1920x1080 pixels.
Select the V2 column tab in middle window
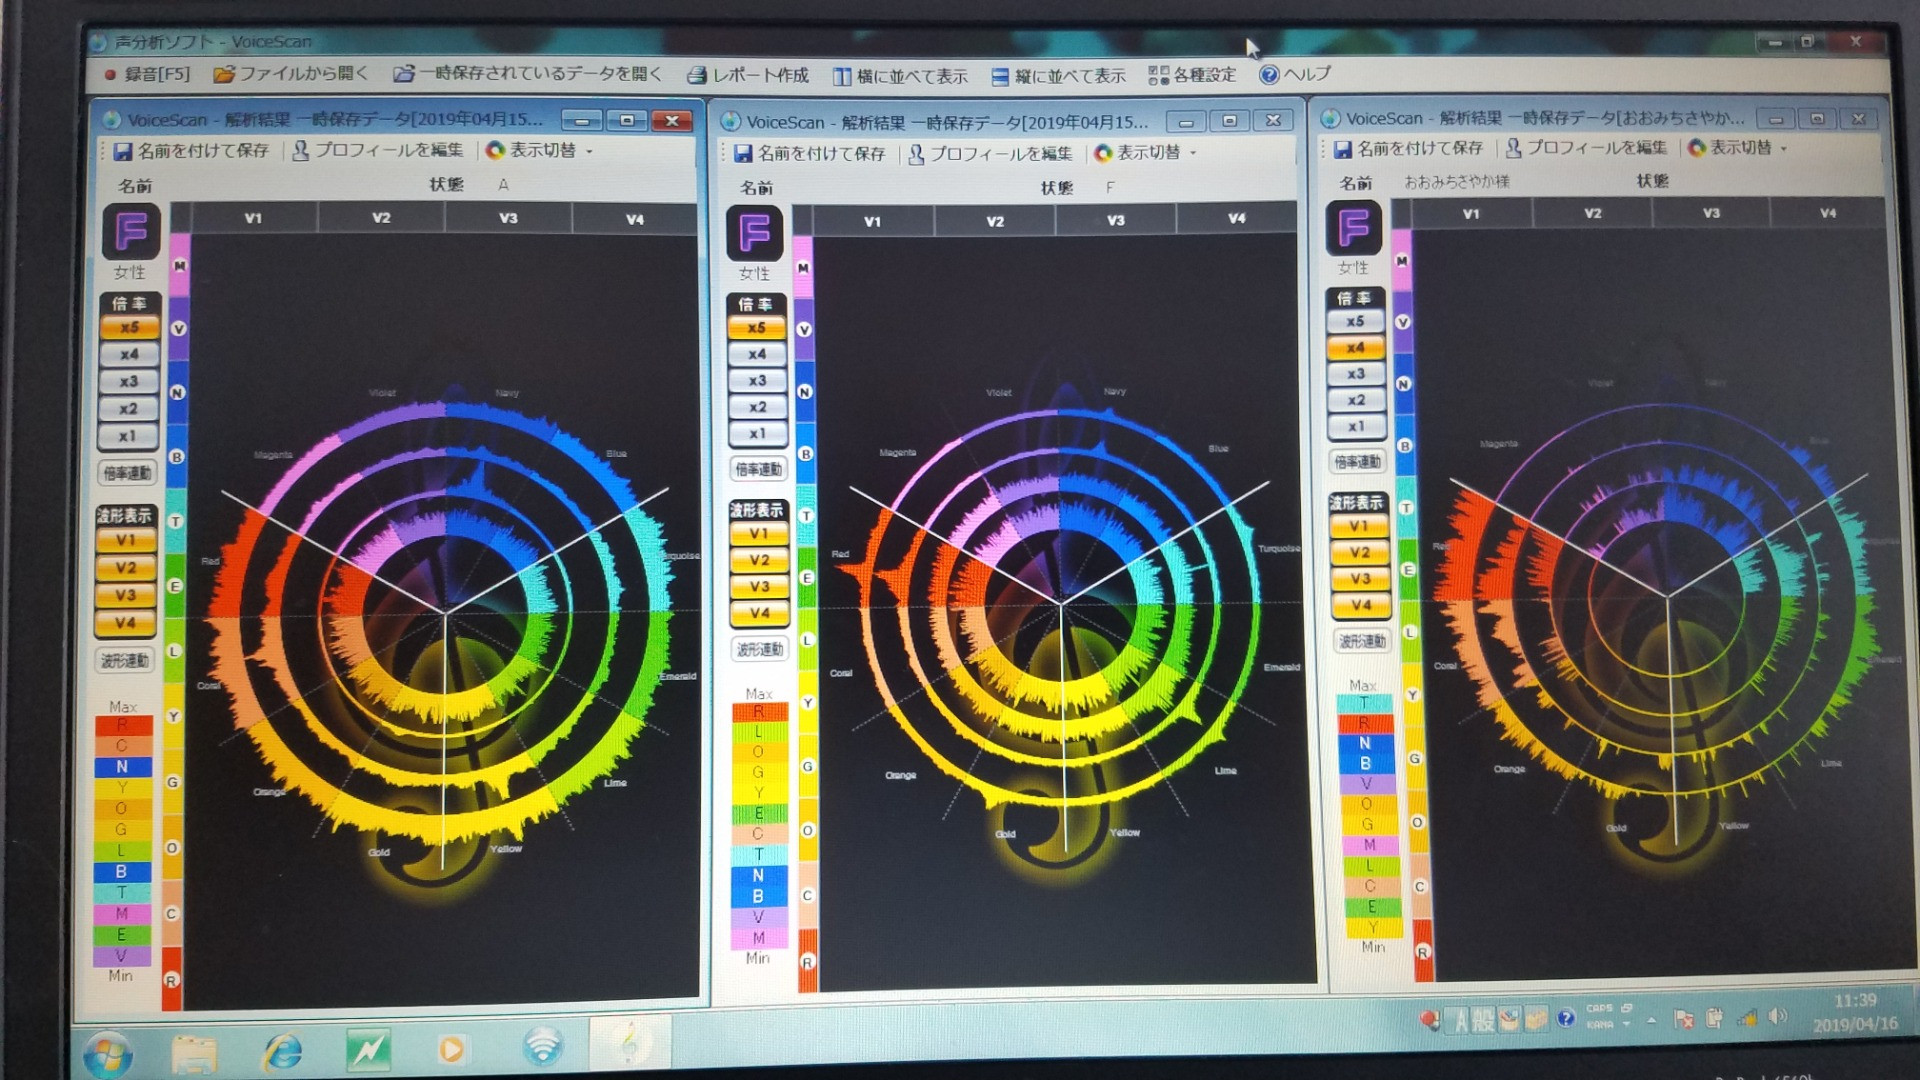pos(994,221)
